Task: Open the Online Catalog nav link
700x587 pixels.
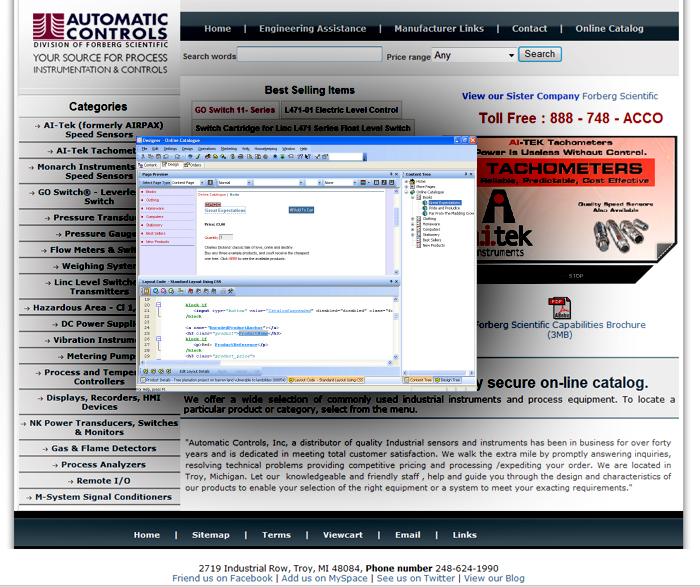Action: [x=609, y=29]
